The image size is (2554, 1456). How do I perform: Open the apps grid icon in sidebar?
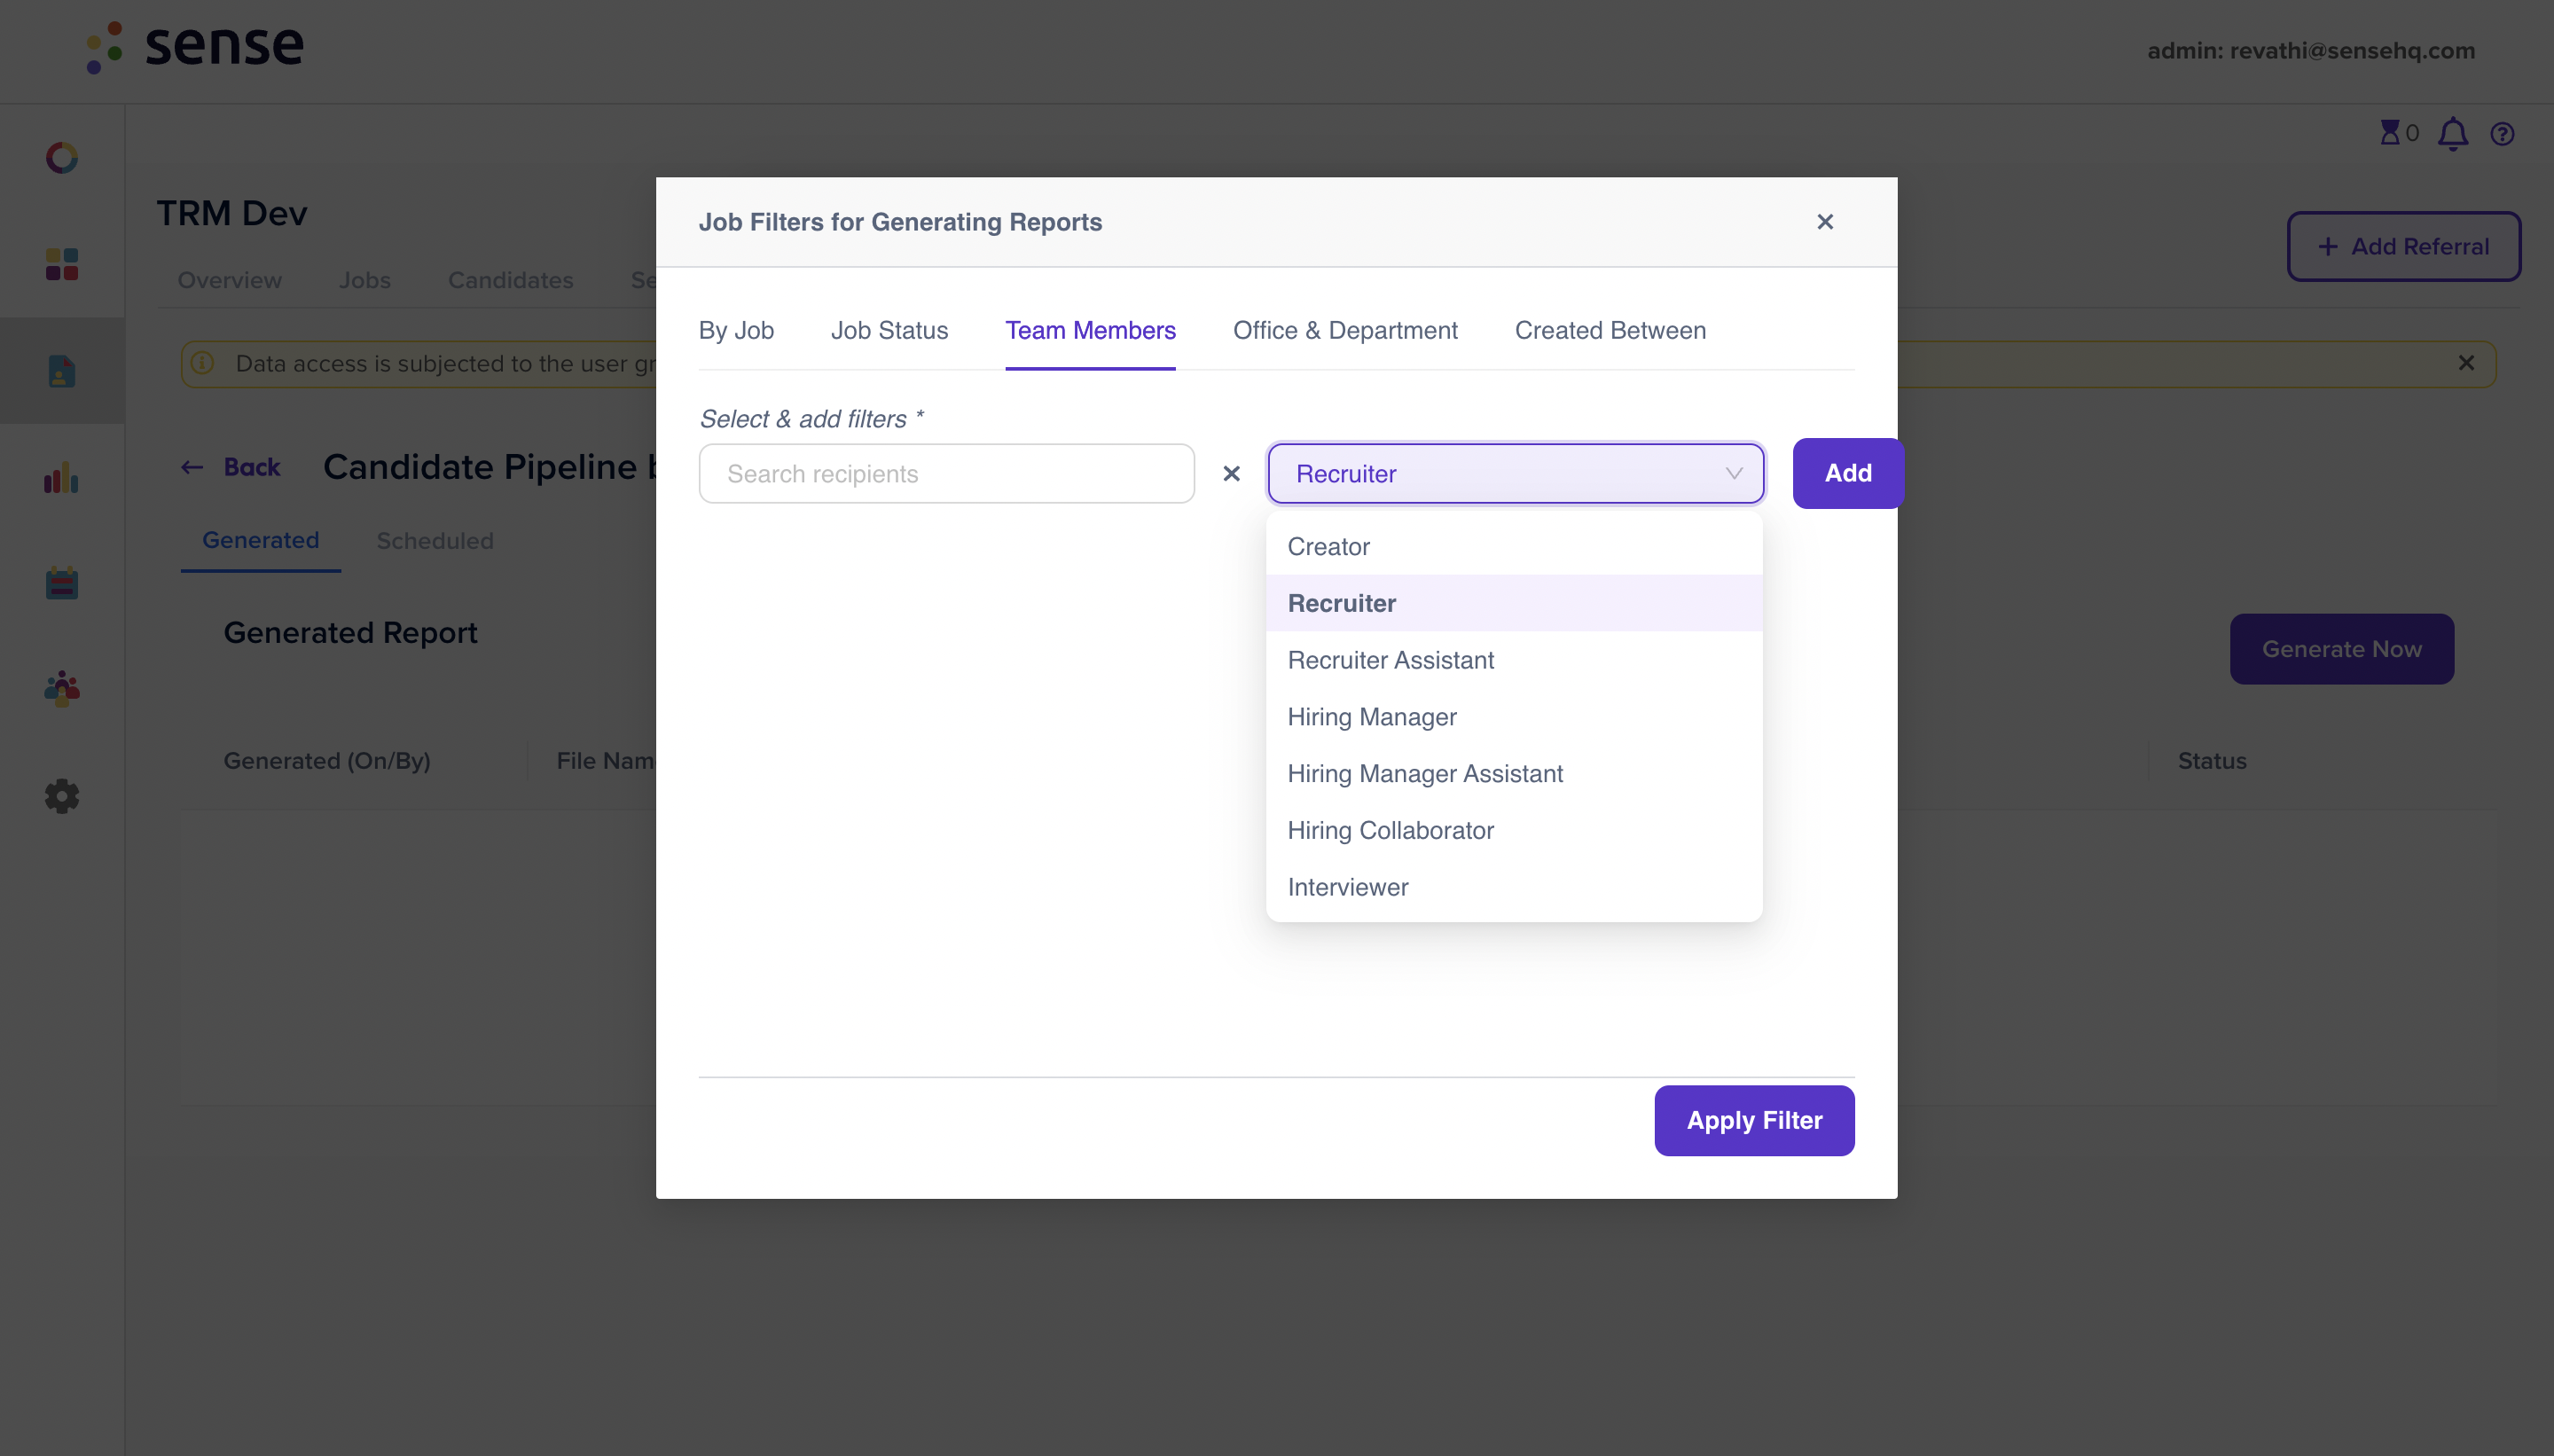click(61, 264)
